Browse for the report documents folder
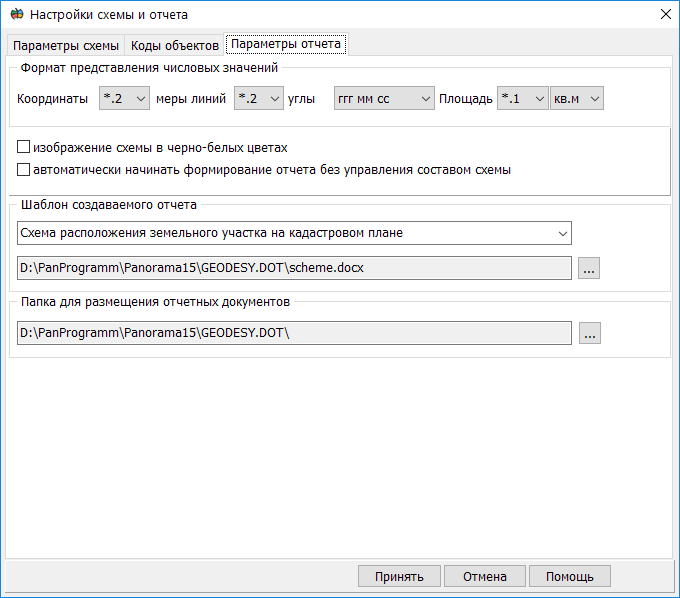 click(x=589, y=334)
